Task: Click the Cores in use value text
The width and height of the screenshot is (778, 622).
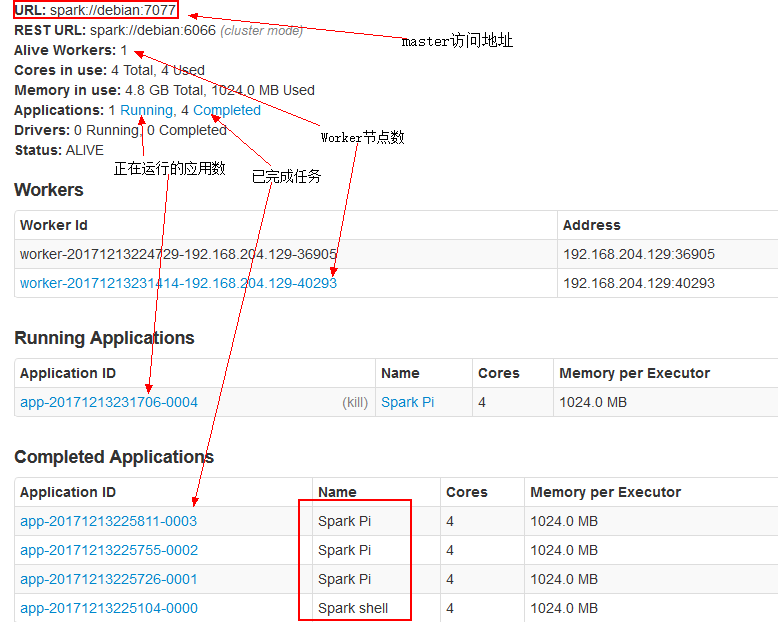Action: coord(158,70)
